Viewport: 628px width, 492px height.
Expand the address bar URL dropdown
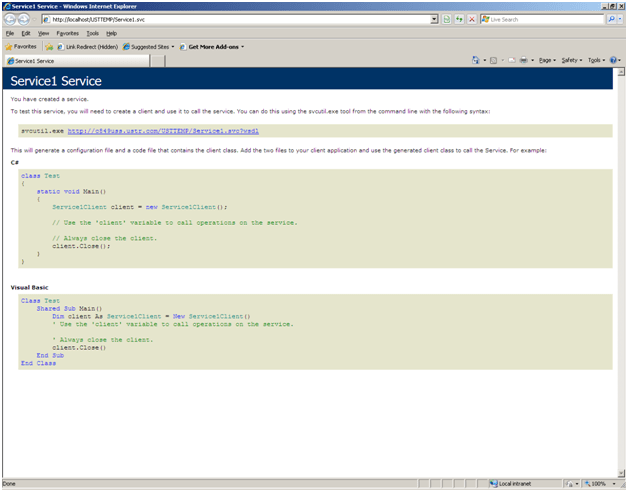click(x=434, y=19)
